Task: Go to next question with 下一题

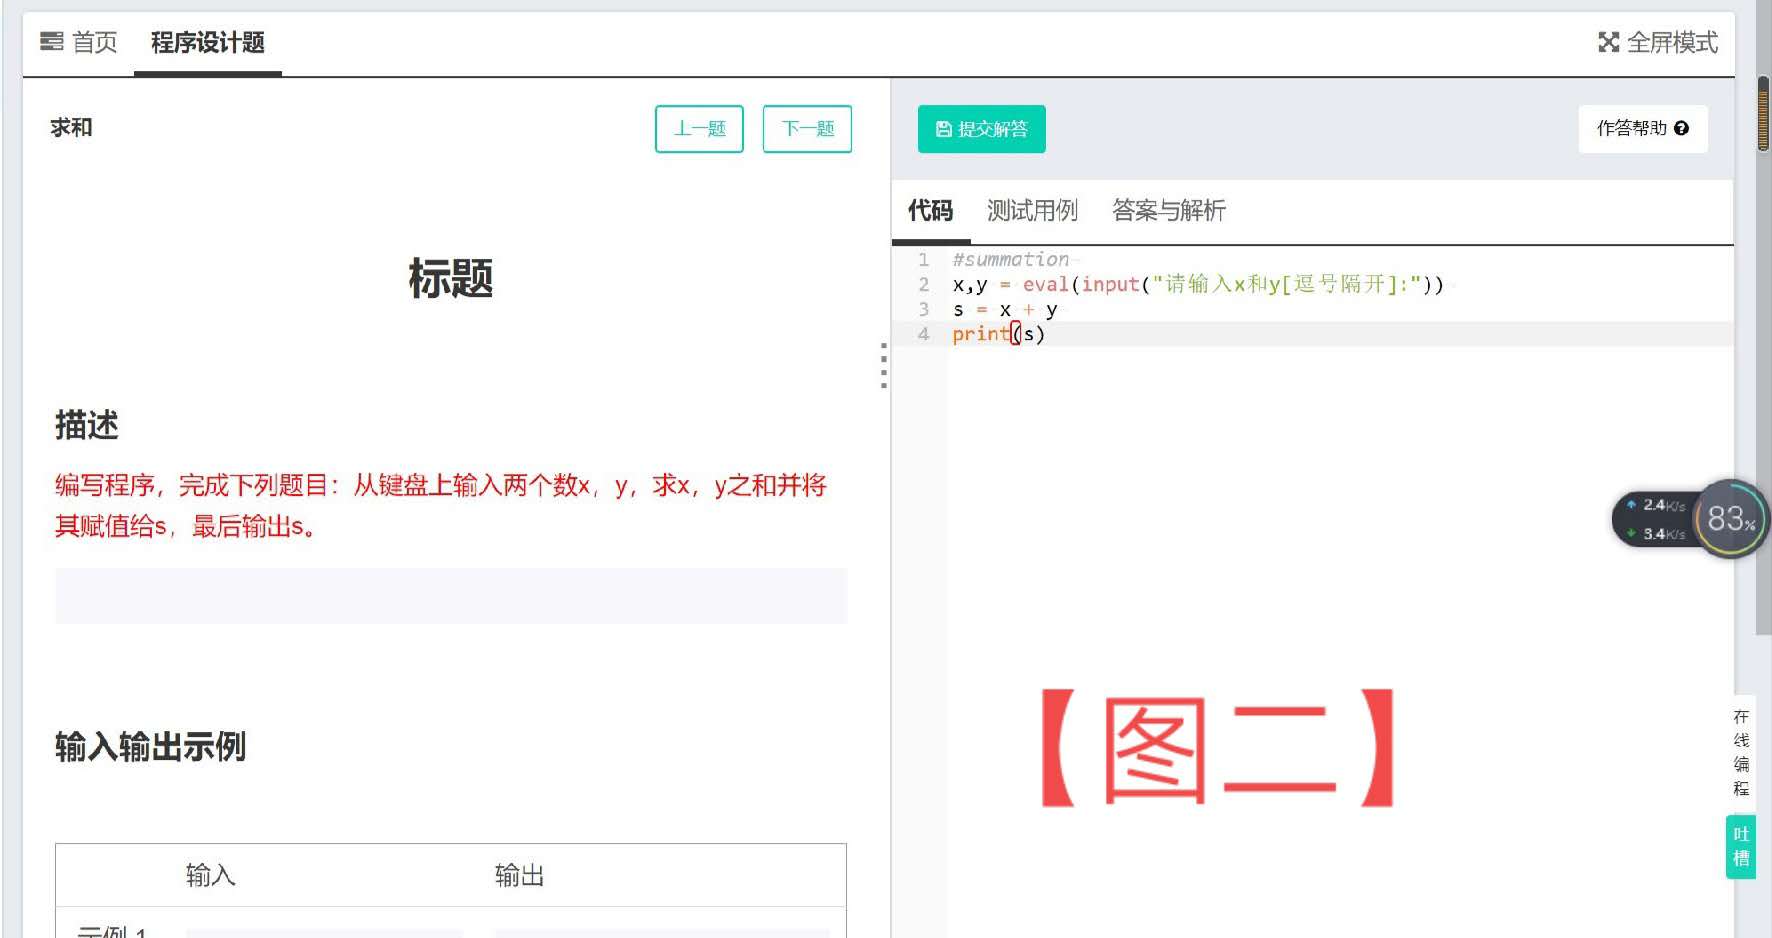Action: pos(807,129)
